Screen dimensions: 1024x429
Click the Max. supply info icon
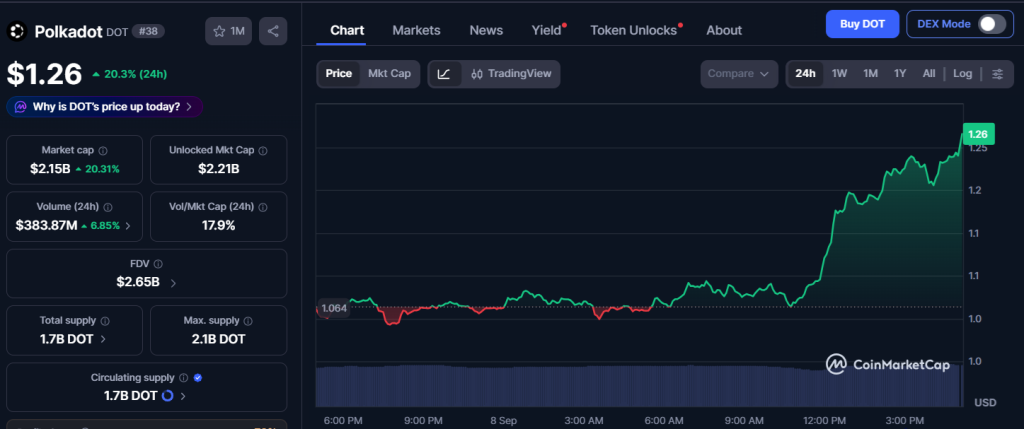tap(248, 321)
